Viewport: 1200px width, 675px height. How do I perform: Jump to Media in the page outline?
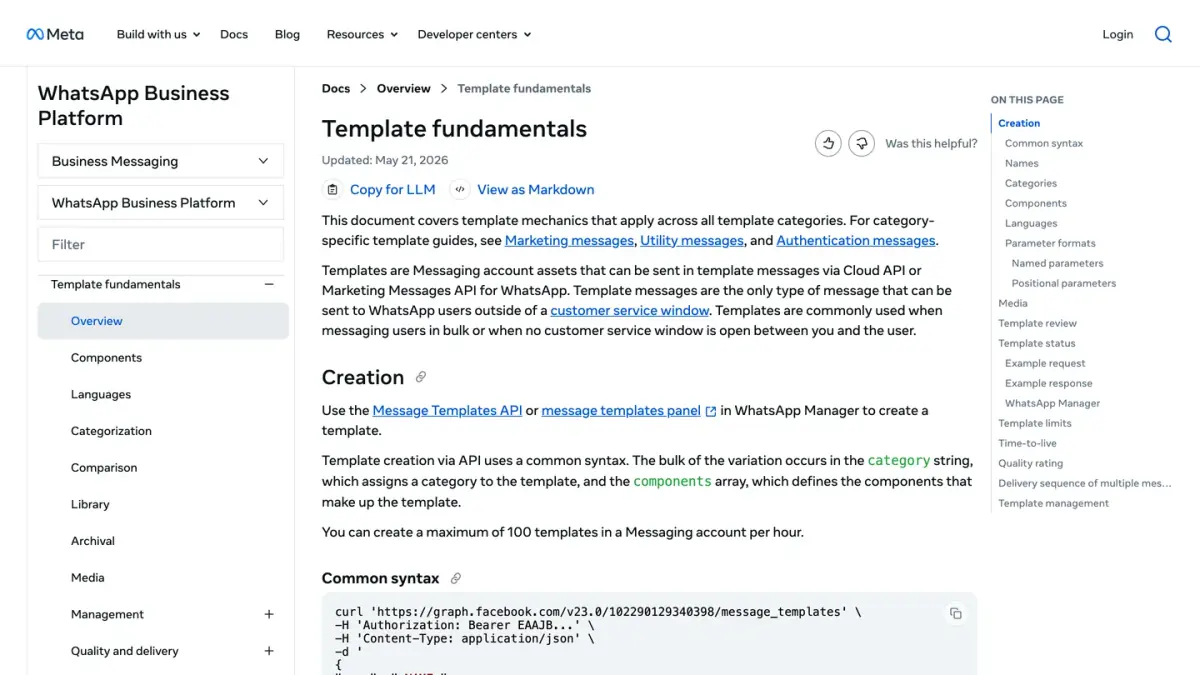(1013, 303)
